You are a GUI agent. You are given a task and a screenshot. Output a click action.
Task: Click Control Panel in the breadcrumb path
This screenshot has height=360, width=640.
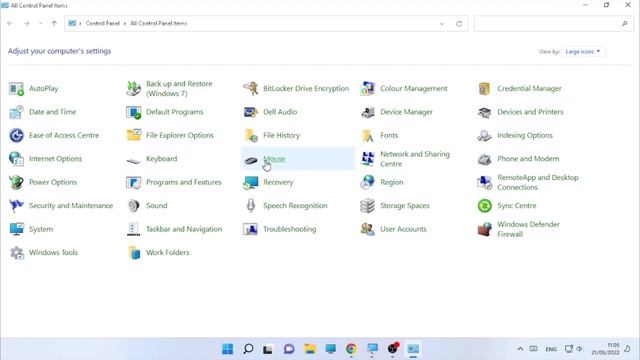point(102,23)
